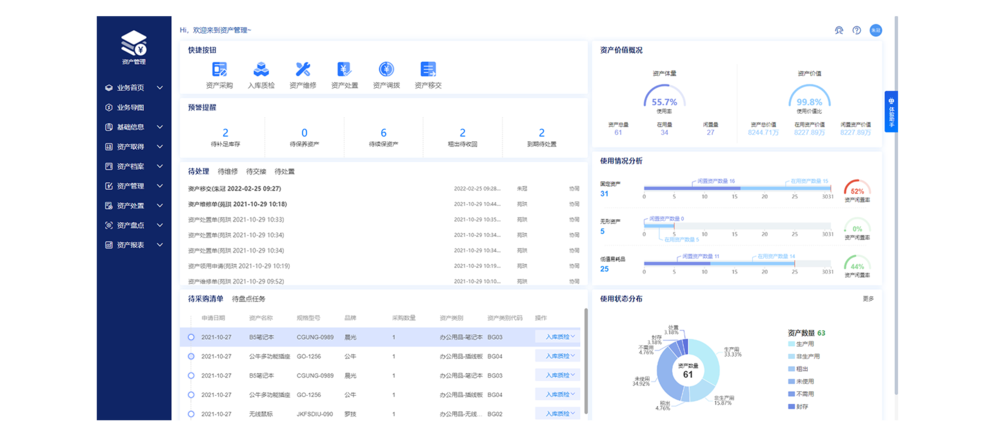Click the 资产盘点 scan icon in sidebar
The image size is (1000, 439).
pyautogui.click(x=109, y=225)
